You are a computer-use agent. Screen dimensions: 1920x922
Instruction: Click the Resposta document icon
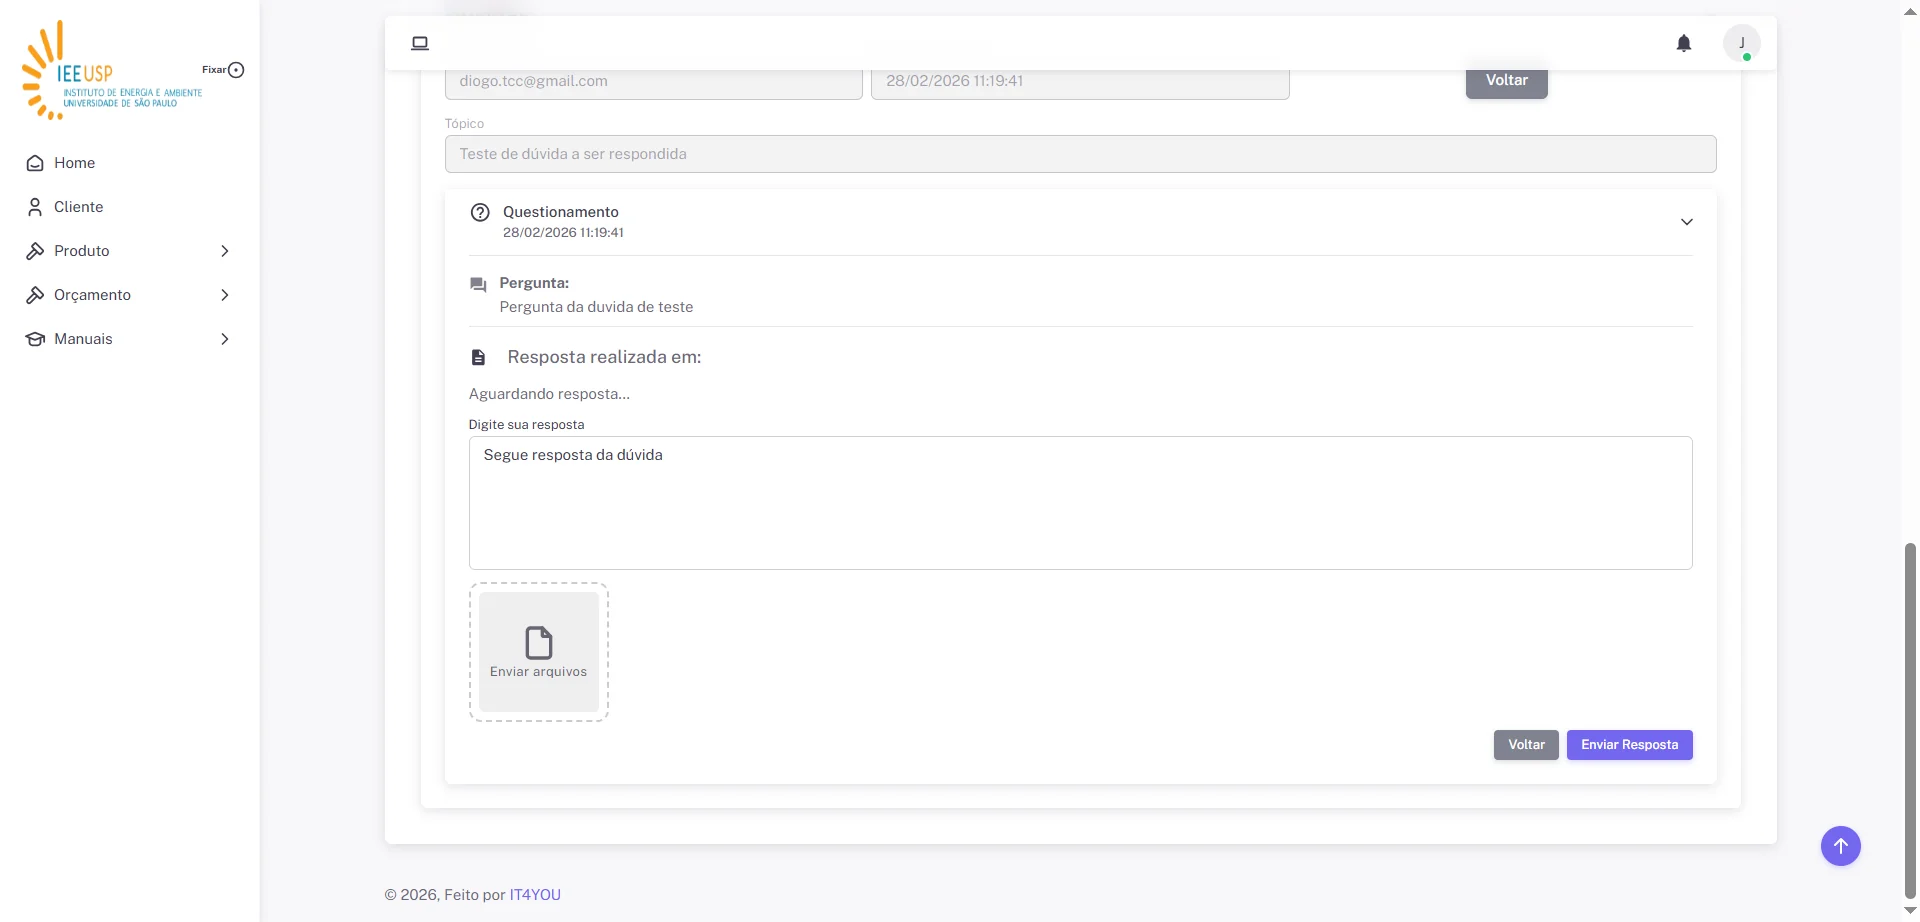(x=478, y=357)
